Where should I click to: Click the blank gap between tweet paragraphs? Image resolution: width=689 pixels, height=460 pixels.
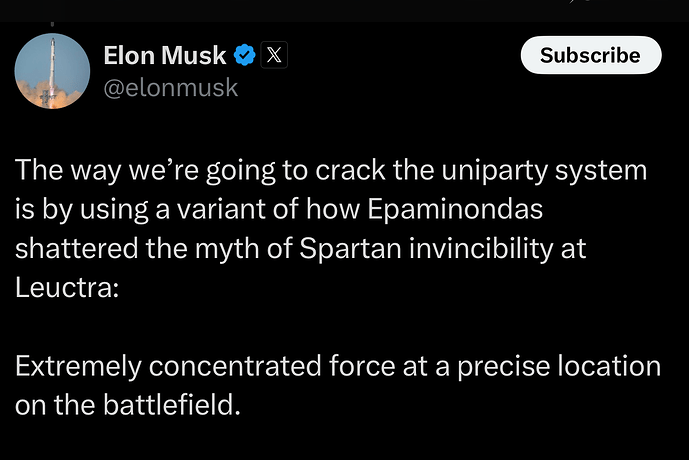tap(338, 327)
